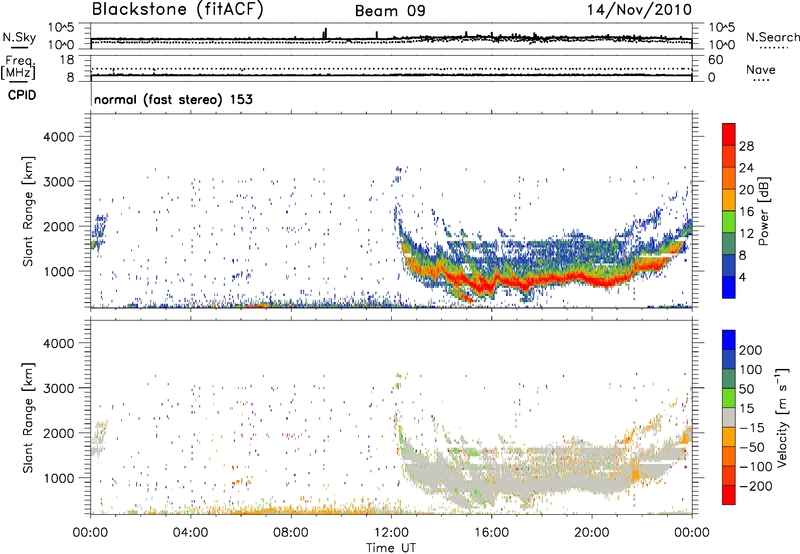Click the red bottom segment of Velocity colorbar
Screen dimensions: 800x554
(x=729, y=495)
